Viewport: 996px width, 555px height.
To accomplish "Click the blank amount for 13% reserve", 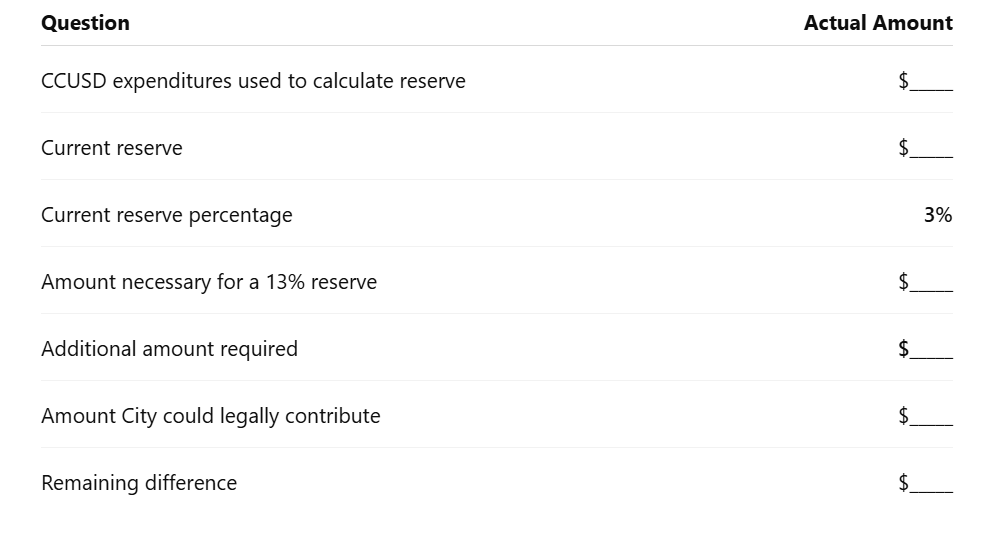I will 925,282.
